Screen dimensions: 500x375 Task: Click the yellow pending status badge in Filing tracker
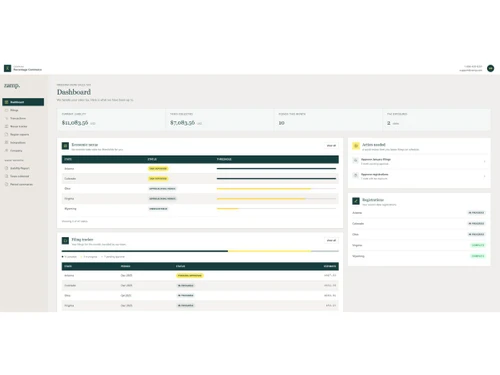tap(190, 276)
